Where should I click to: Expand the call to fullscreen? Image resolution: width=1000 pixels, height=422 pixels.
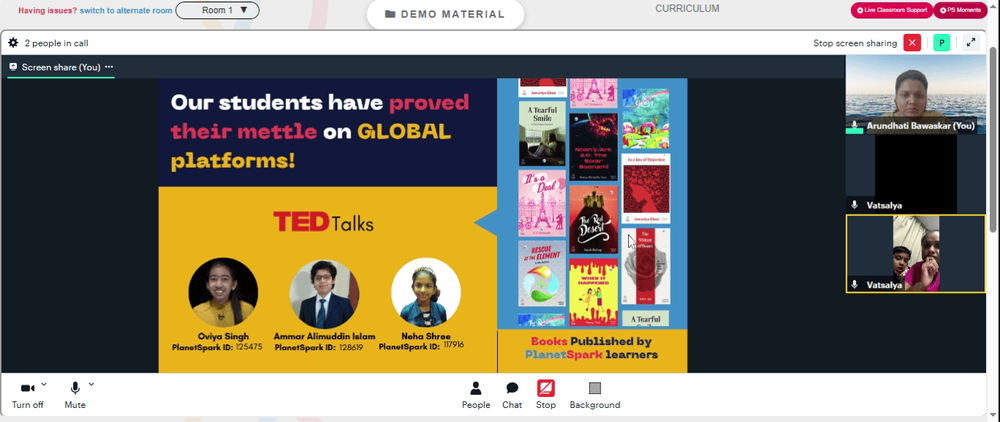971,43
